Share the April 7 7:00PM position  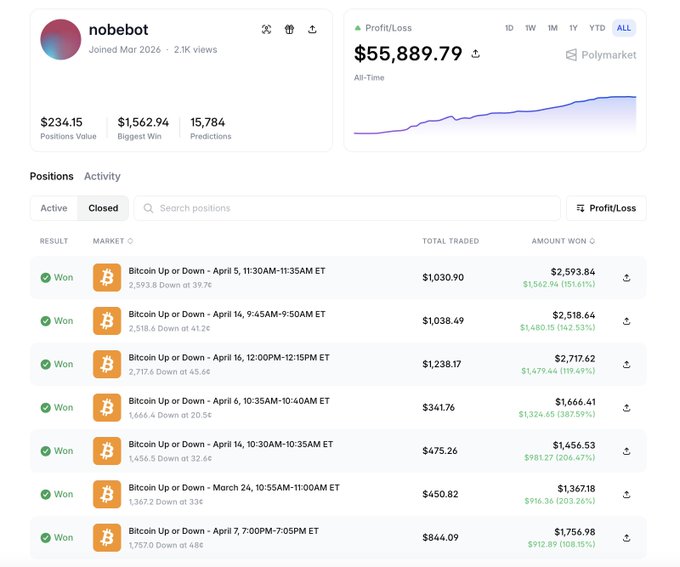(x=626, y=538)
